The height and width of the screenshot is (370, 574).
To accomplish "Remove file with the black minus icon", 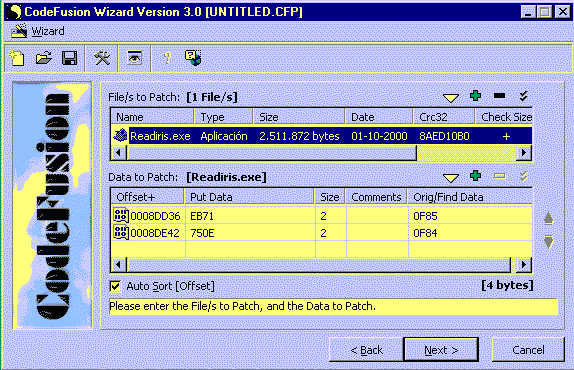I will click(499, 96).
